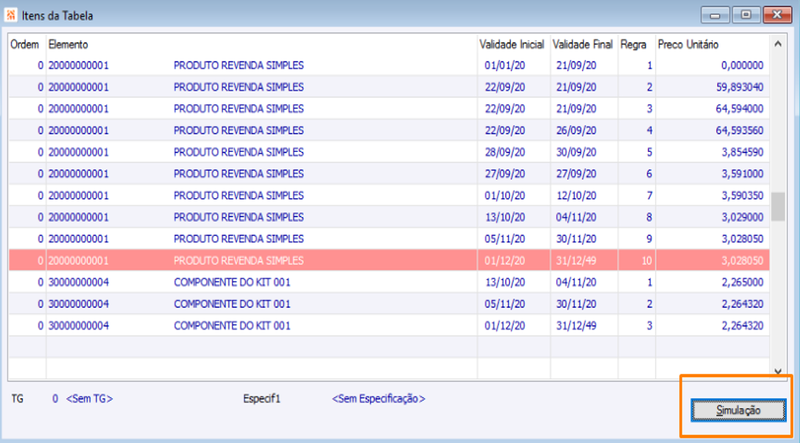800x443 pixels.
Task: Select the row with price 3,854590
Action: click(389, 152)
